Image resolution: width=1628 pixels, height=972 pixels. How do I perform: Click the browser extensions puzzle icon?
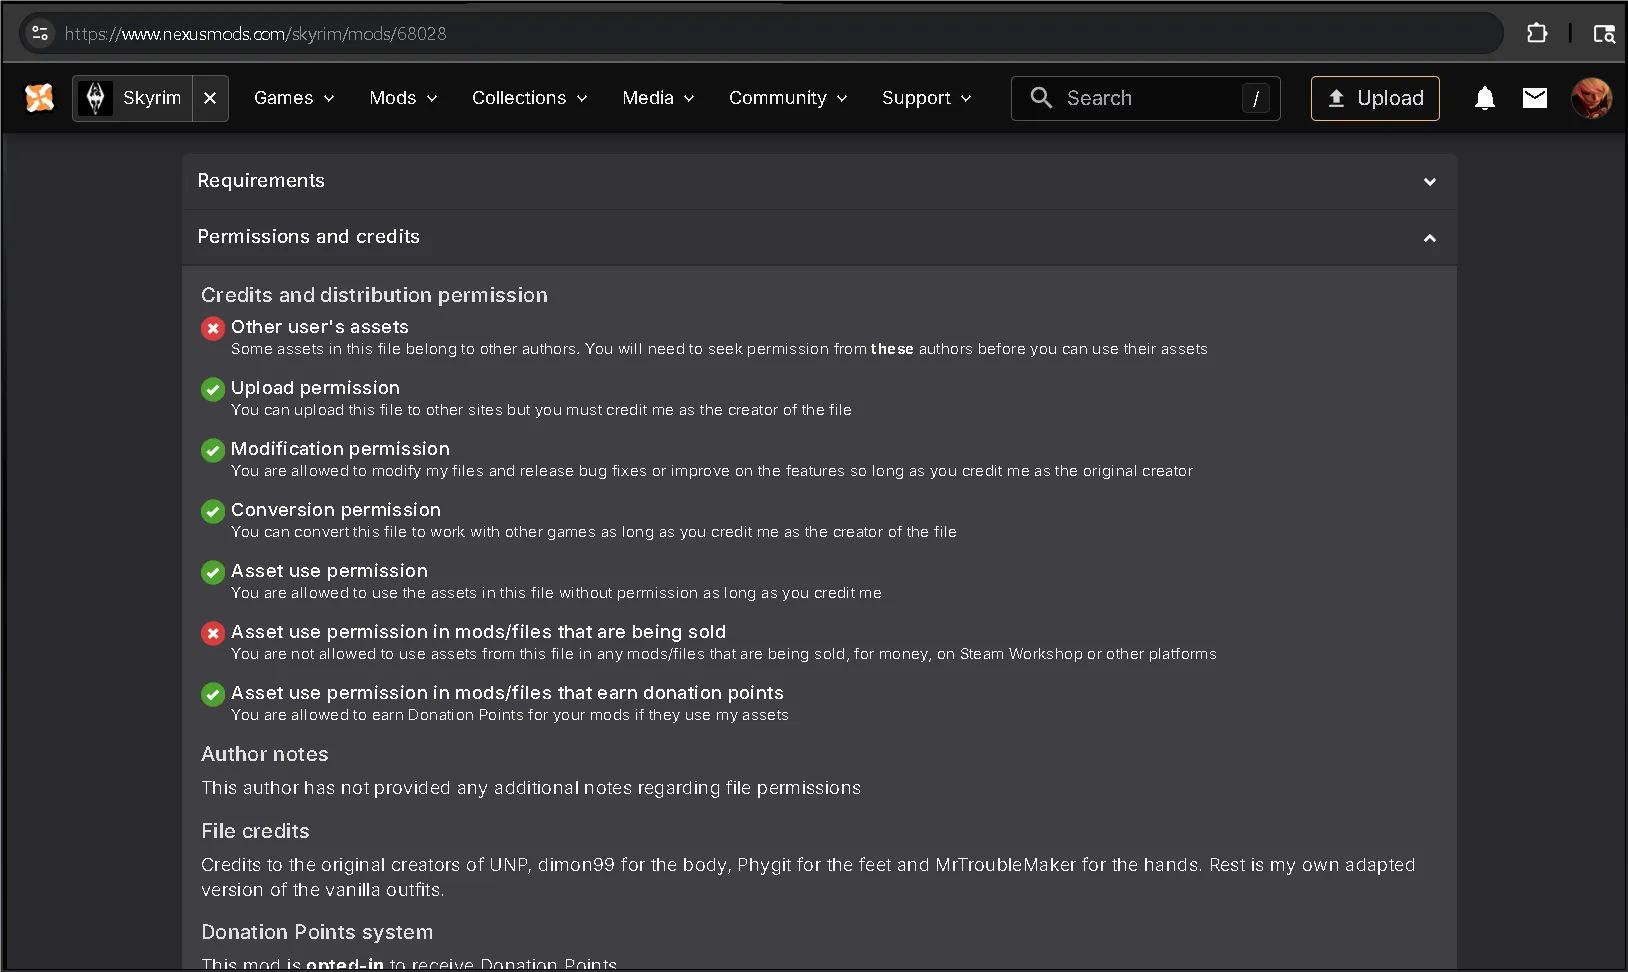(1537, 33)
